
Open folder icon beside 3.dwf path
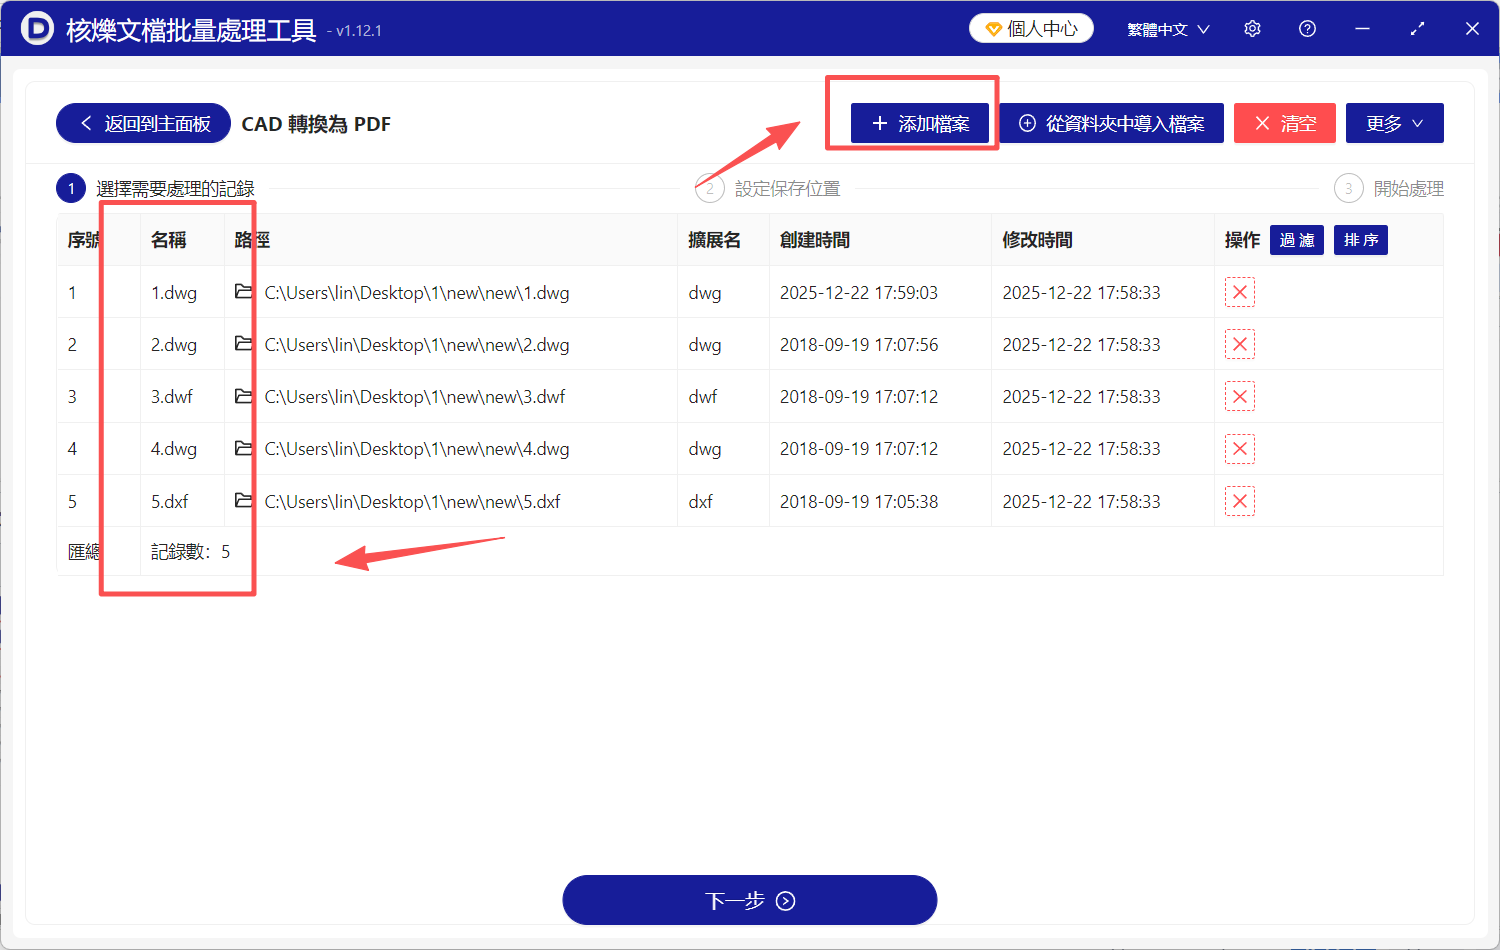pyautogui.click(x=243, y=396)
